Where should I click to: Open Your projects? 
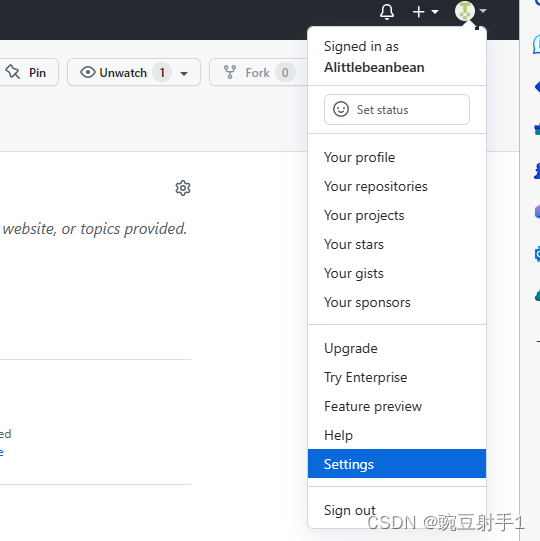point(396,215)
